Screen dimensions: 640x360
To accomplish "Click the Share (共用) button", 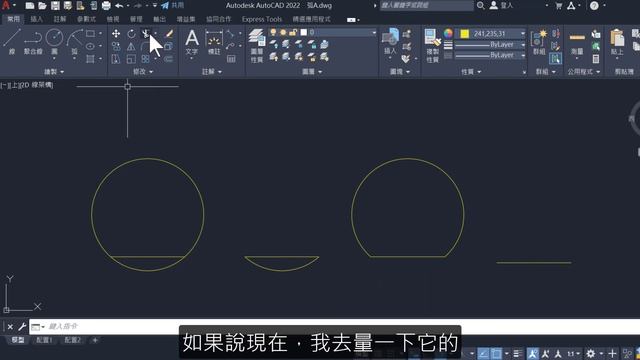I will [x=172, y=5].
